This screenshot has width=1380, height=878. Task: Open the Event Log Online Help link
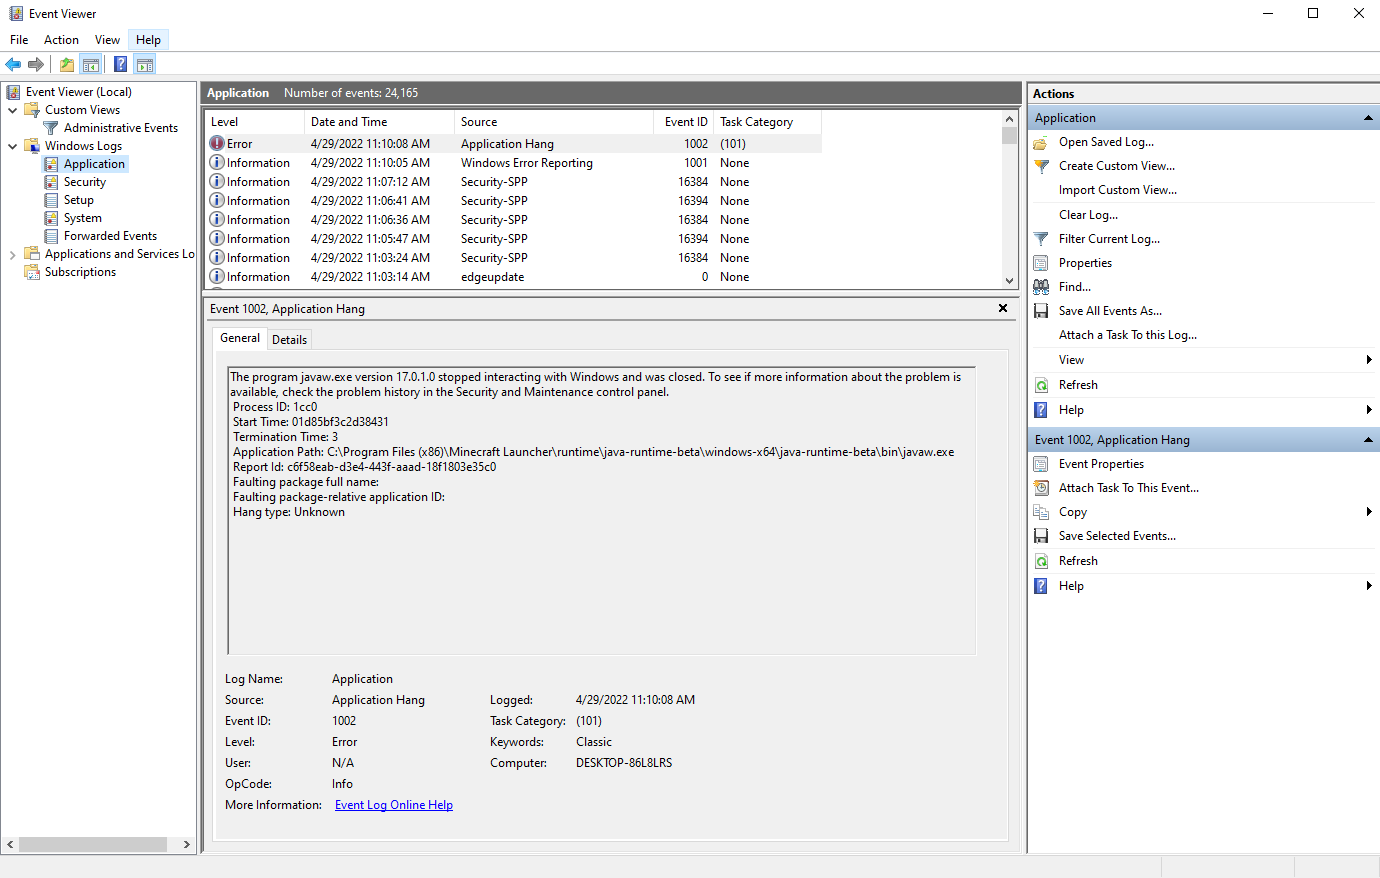[x=393, y=805]
